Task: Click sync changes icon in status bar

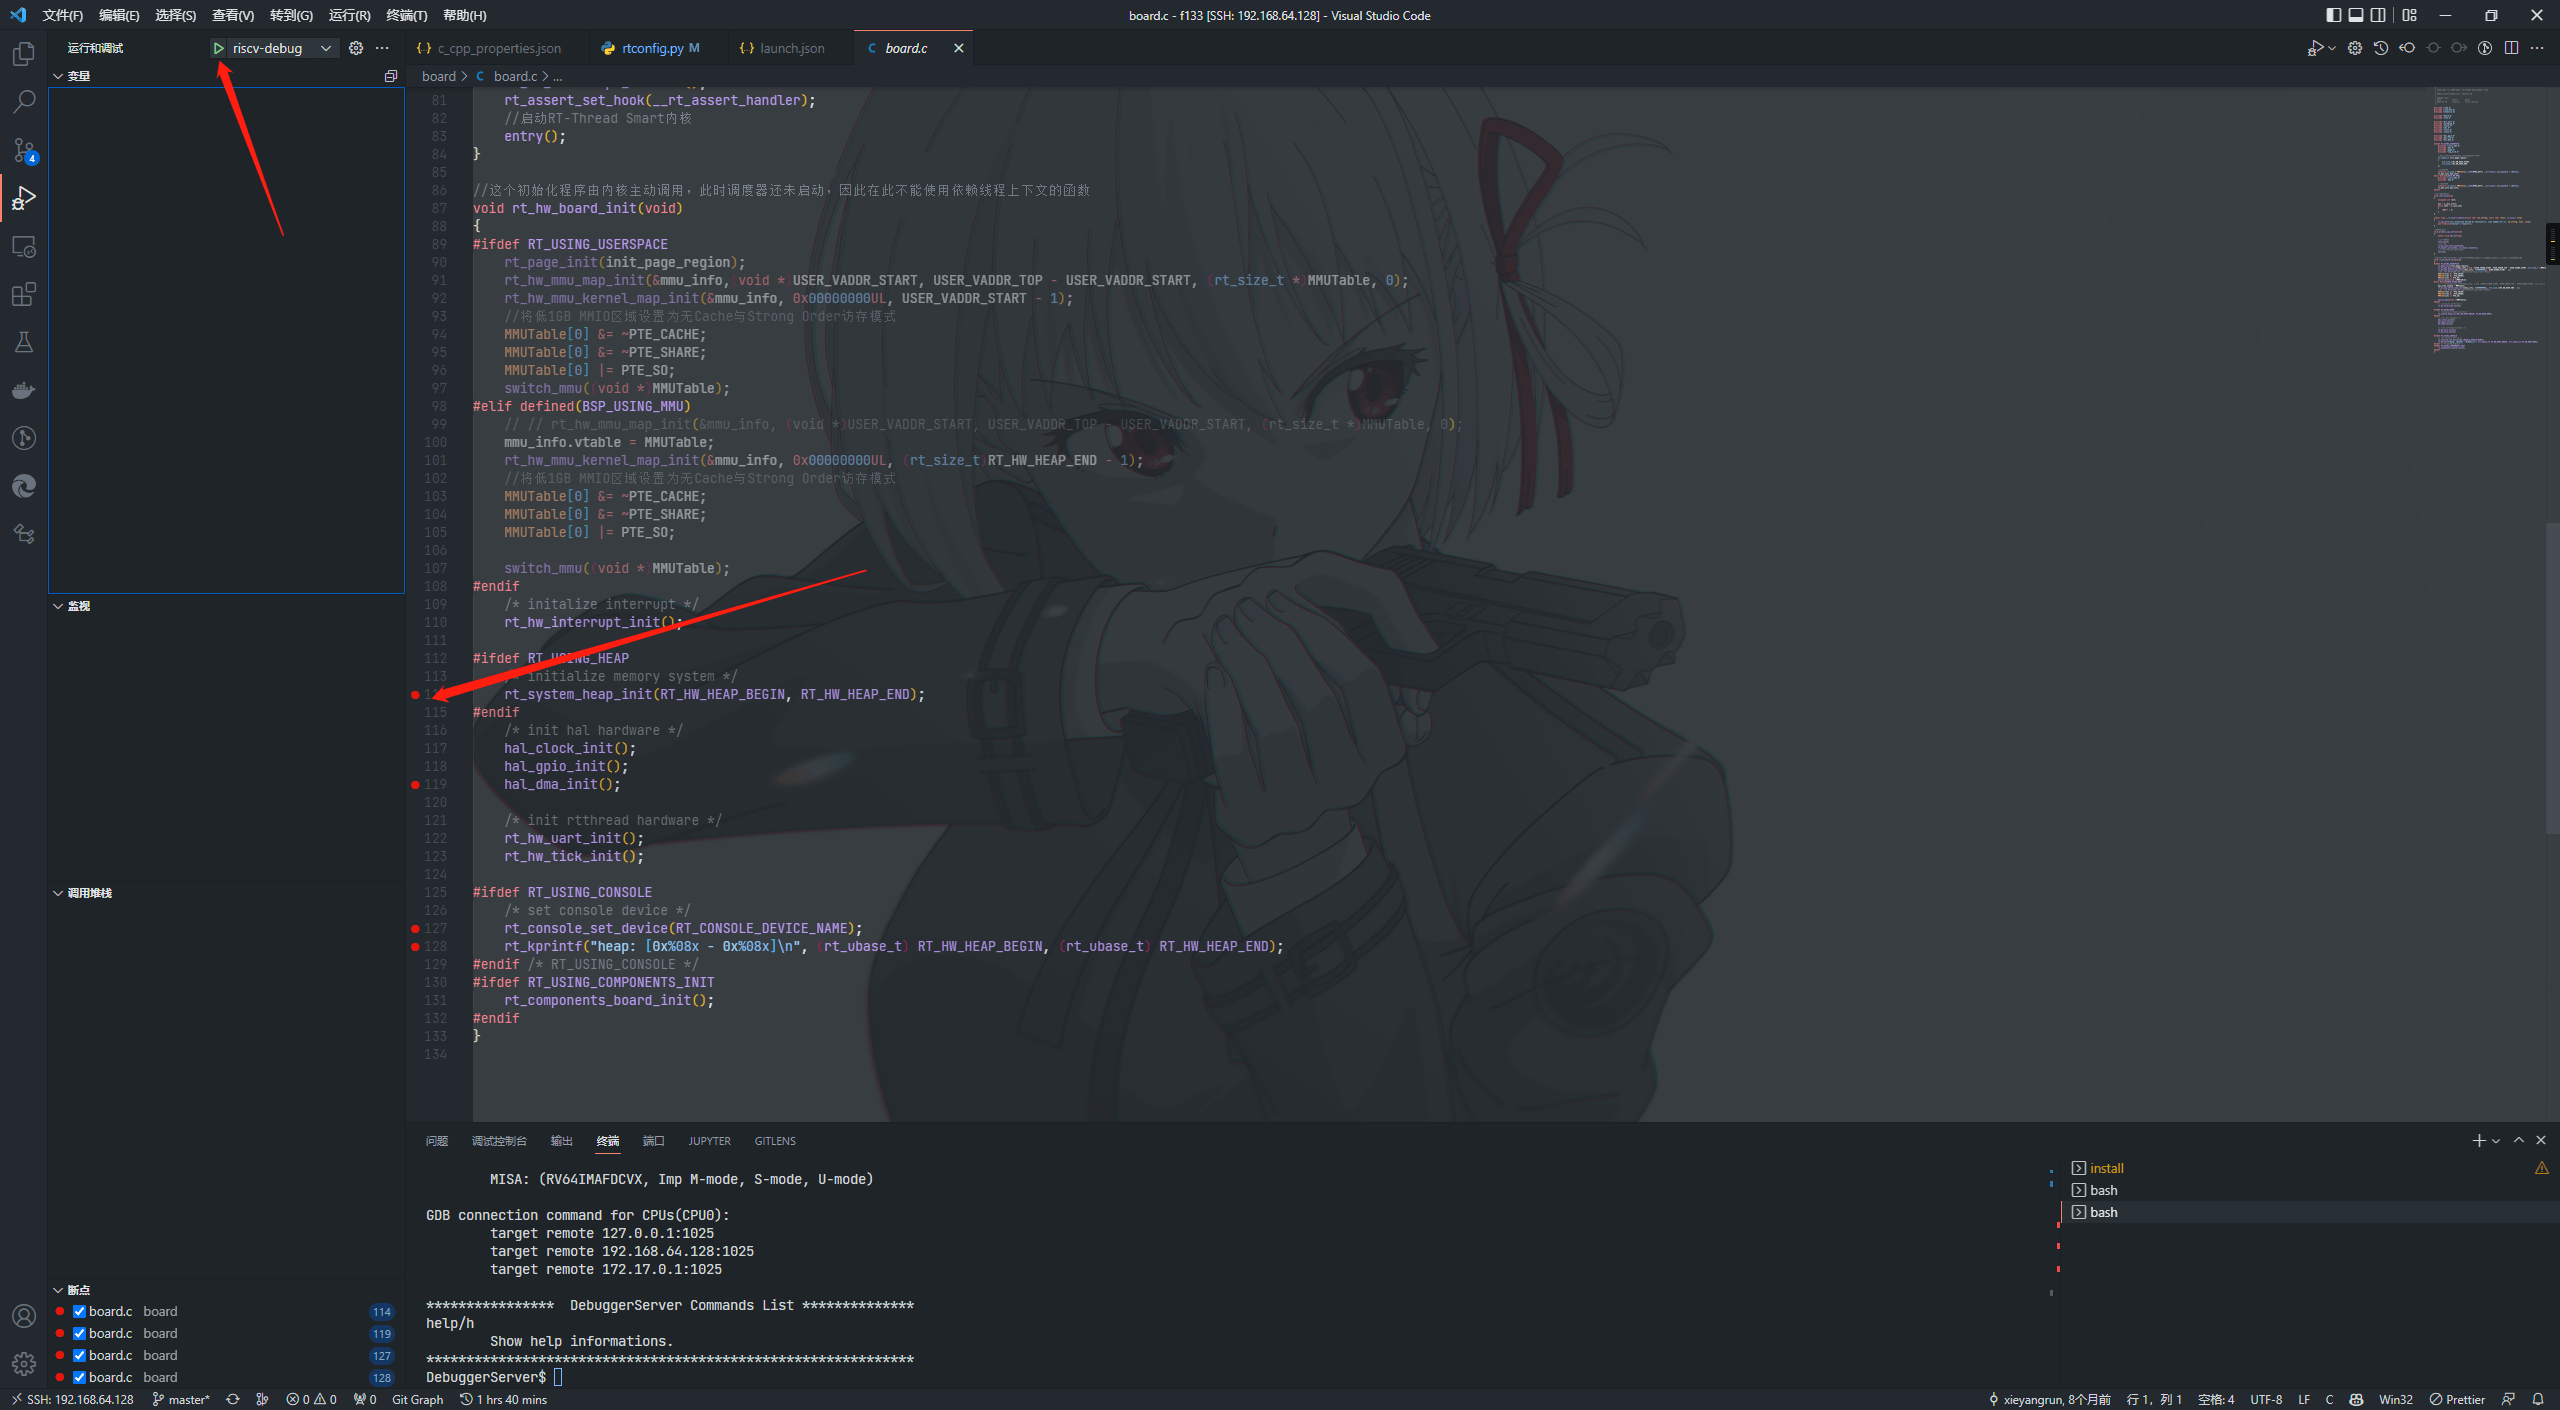Action: (x=233, y=1399)
